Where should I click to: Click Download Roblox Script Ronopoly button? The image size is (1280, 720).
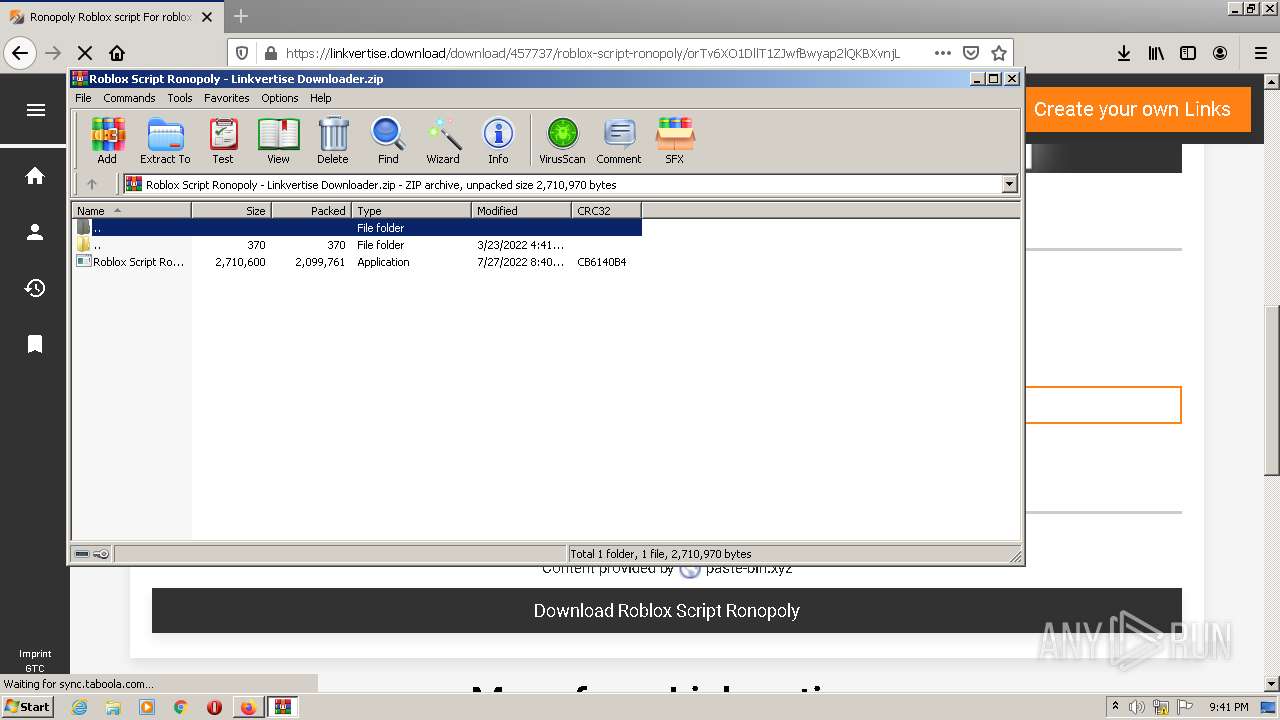click(666, 610)
